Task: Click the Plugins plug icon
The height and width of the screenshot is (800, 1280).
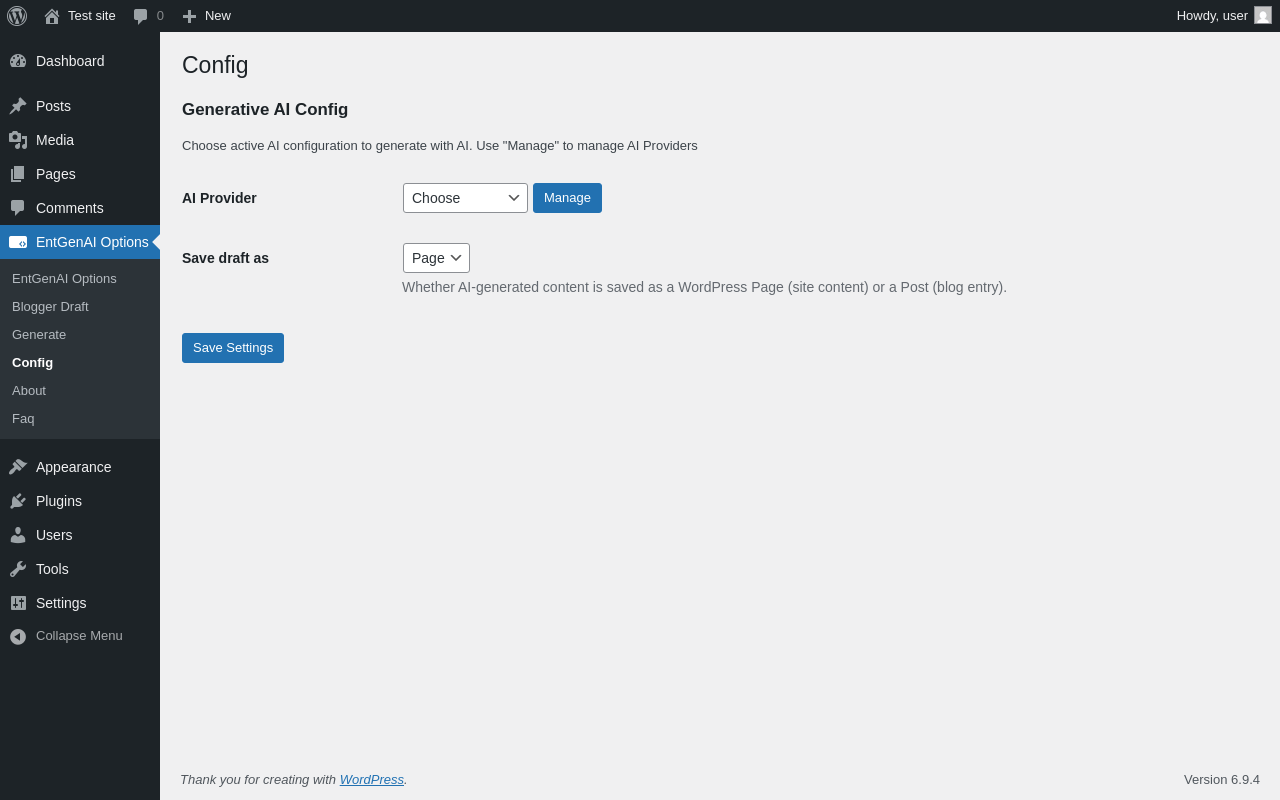Action: [18, 501]
